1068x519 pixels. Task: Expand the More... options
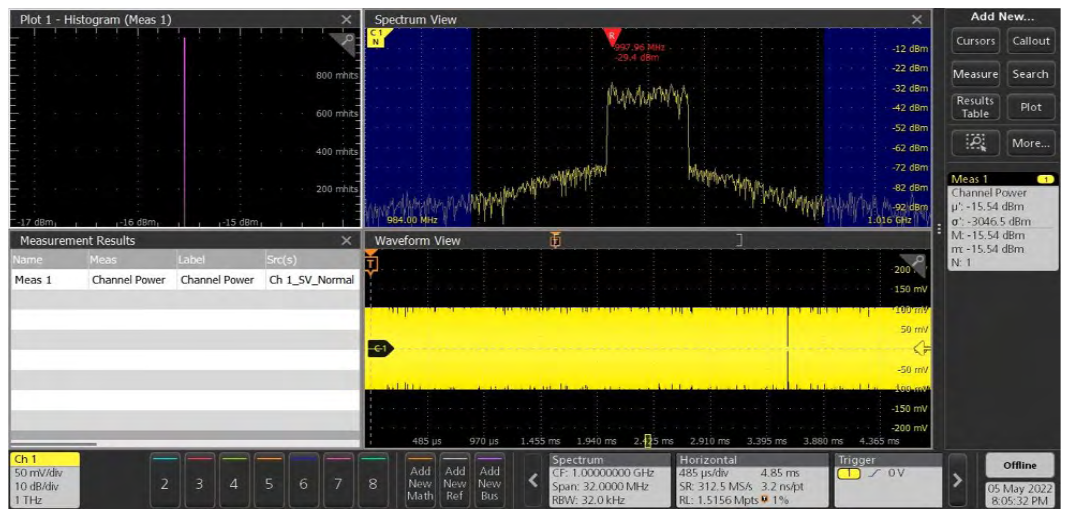(1030, 143)
